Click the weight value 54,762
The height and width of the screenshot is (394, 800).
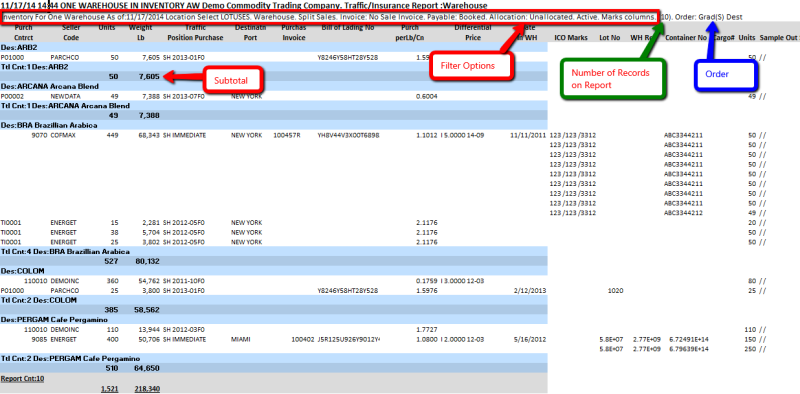149,281
